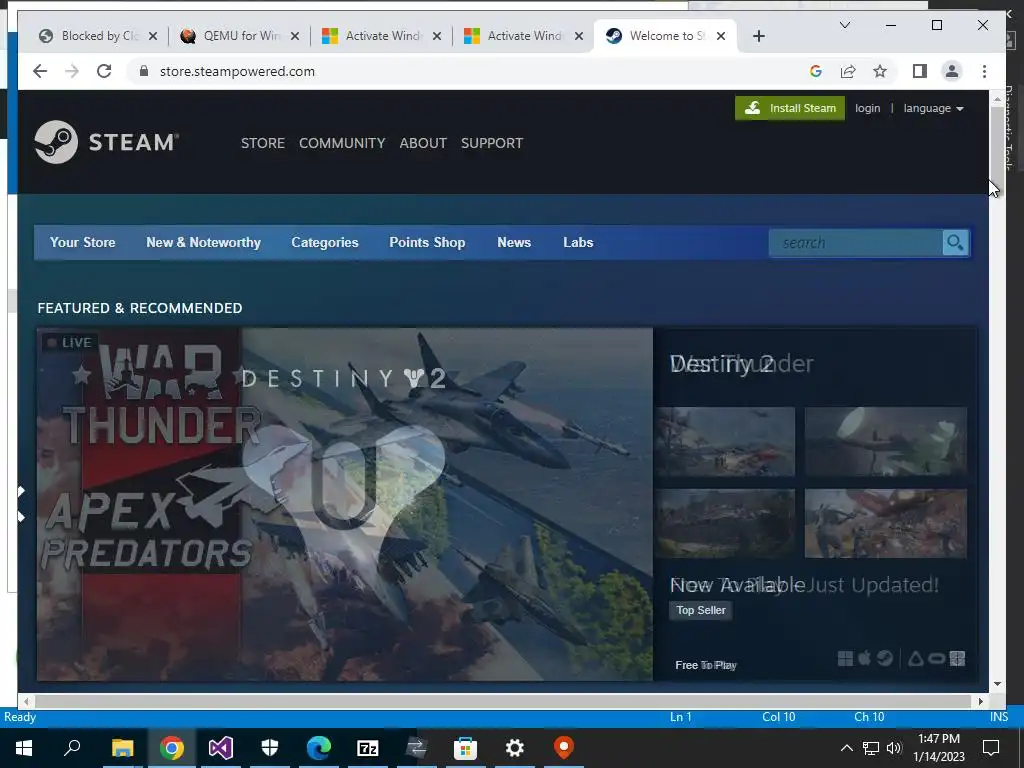Click the featured game main capsule image
1024x768 pixels.
click(345, 504)
